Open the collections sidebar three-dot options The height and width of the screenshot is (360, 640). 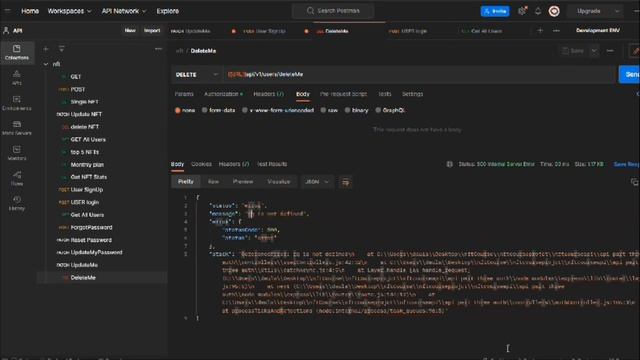(158, 49)
